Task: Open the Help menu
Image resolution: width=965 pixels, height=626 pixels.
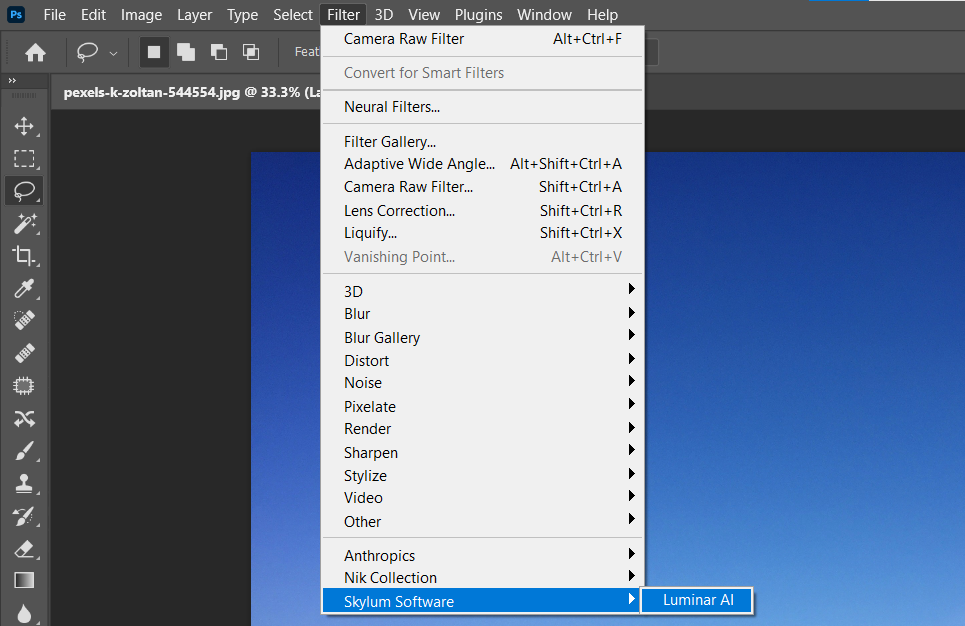Action: [x=602, y=15]
